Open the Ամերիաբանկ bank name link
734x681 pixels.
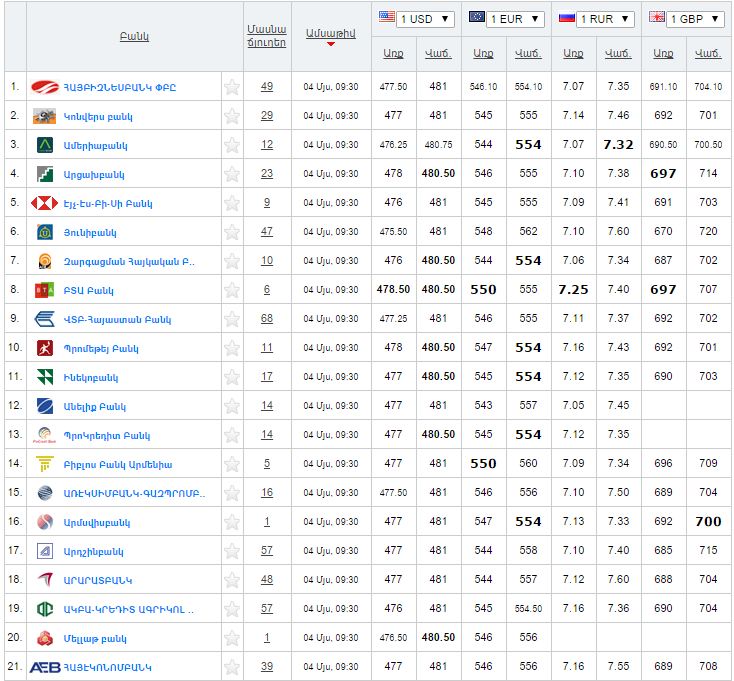point(96,145)
